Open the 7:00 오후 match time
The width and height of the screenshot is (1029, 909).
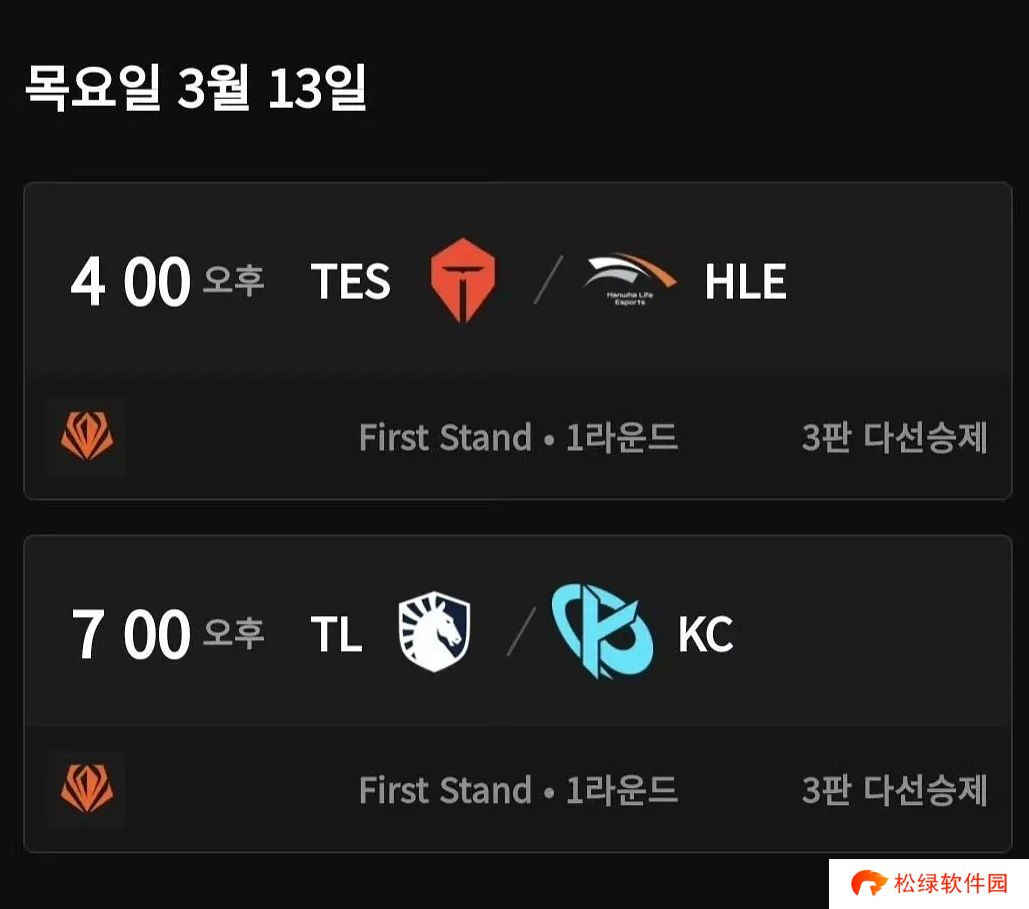(167, 635)
